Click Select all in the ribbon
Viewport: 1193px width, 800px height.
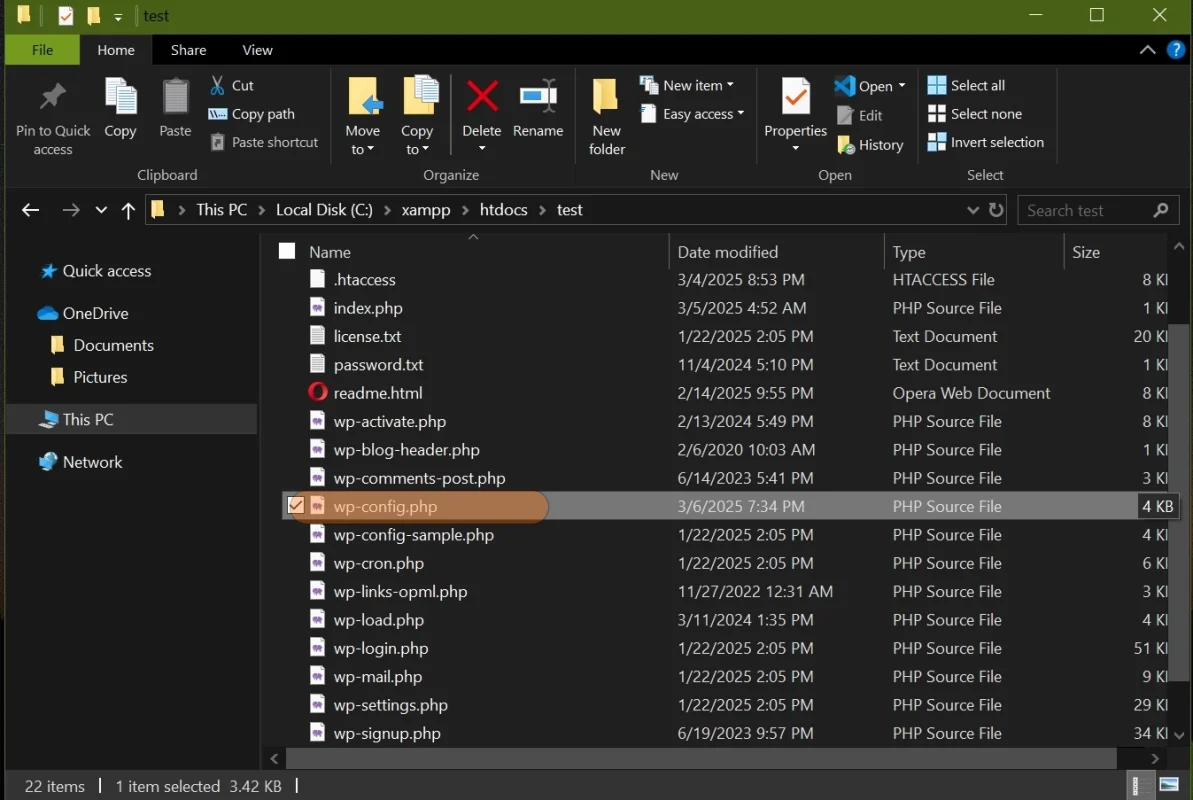point(966,86)
